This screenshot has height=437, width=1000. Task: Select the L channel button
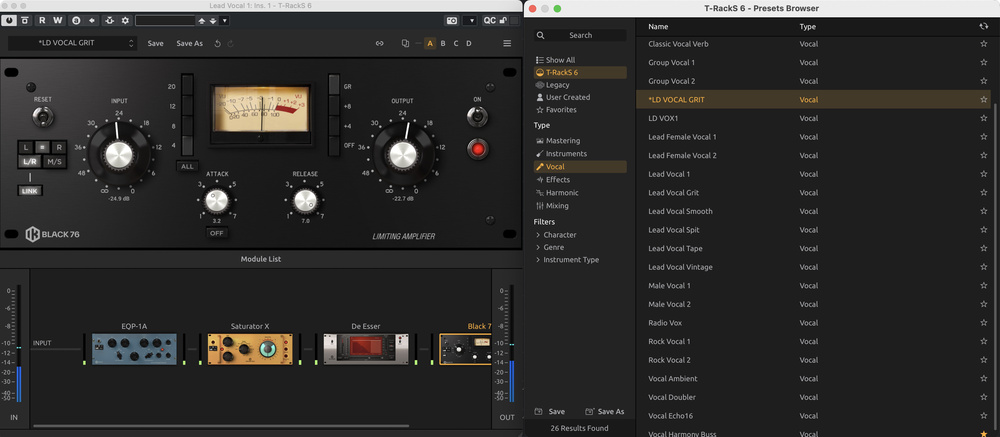point(26,147)
